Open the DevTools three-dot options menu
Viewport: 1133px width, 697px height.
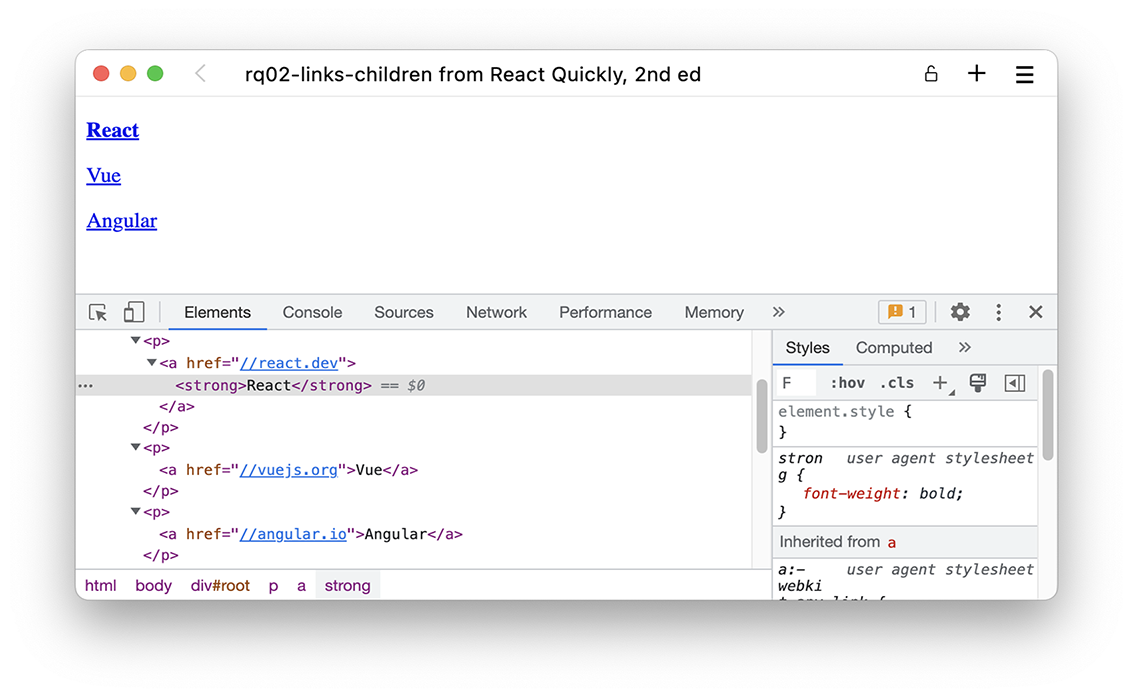998,312
